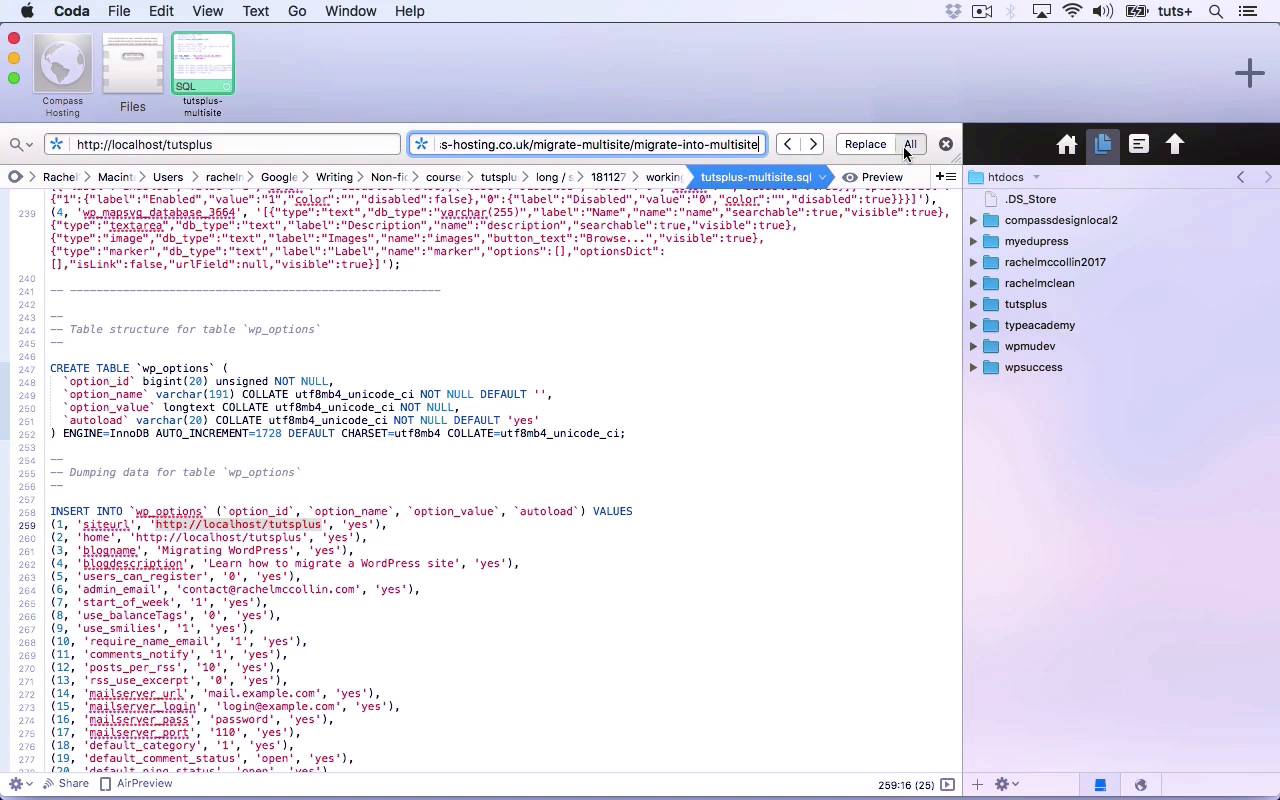
Task: Open the code navigator icon in sidebar
Action: [1139, 144]
